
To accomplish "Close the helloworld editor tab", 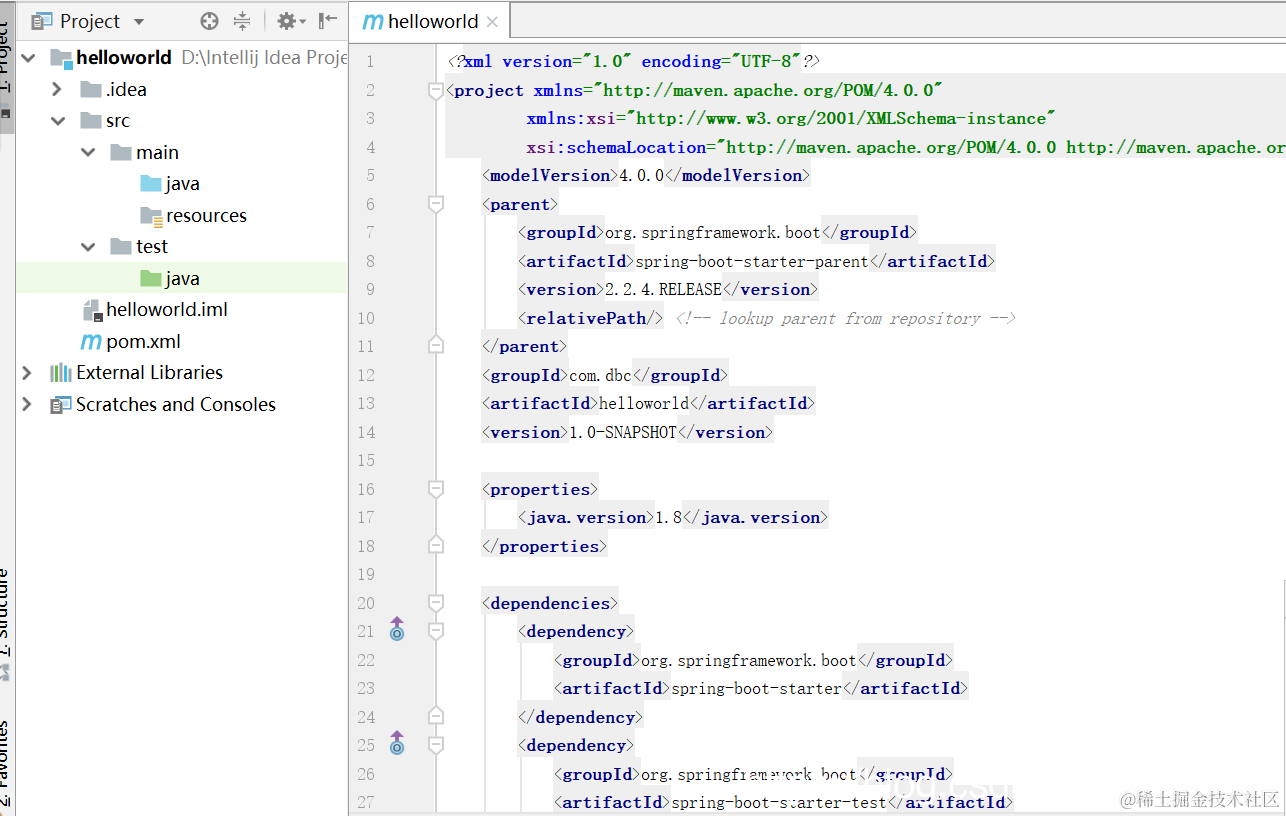I will [492, 21].
